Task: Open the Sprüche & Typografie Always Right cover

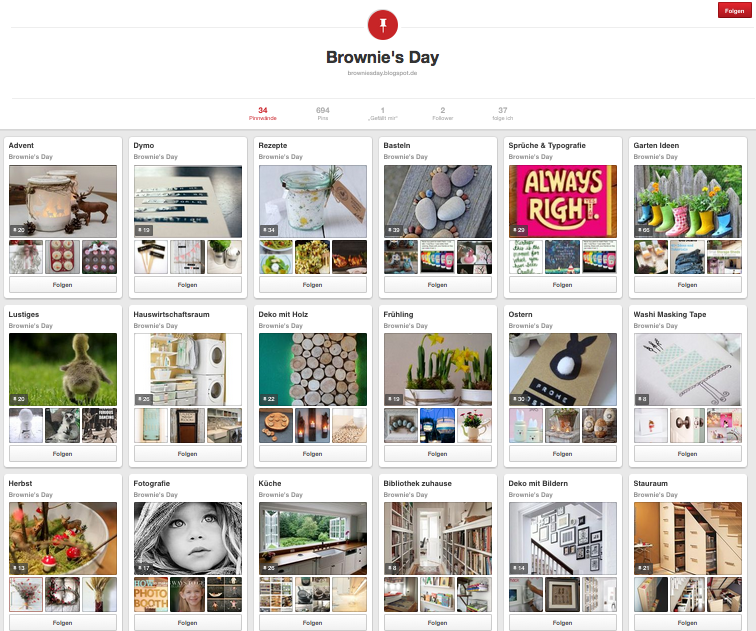Action: (563, 201)
